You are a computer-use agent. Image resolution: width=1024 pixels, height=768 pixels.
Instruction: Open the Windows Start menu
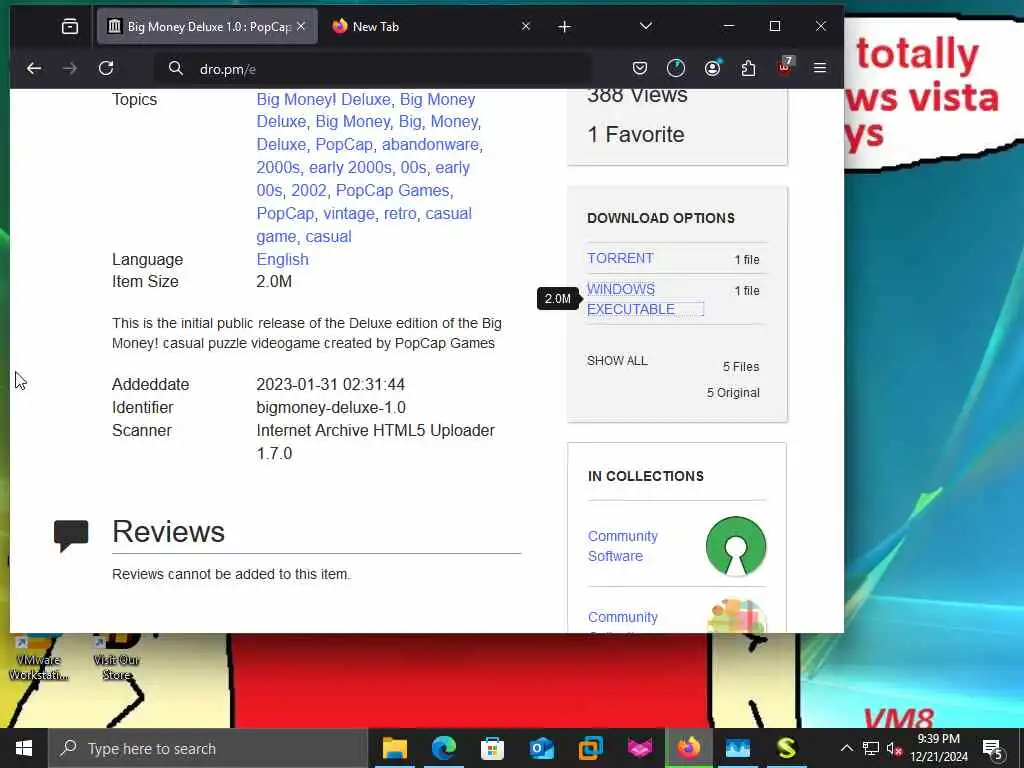(x=24, y=748)
